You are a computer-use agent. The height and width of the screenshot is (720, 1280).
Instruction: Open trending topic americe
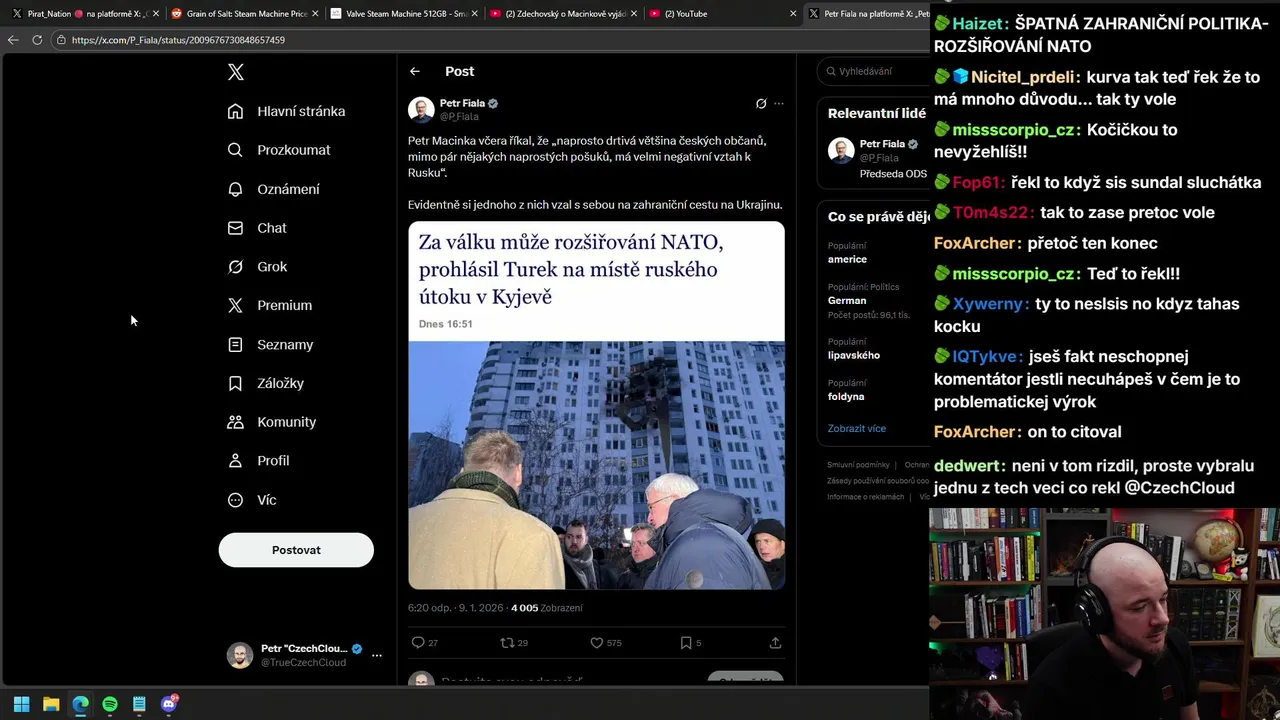point(847,259)
